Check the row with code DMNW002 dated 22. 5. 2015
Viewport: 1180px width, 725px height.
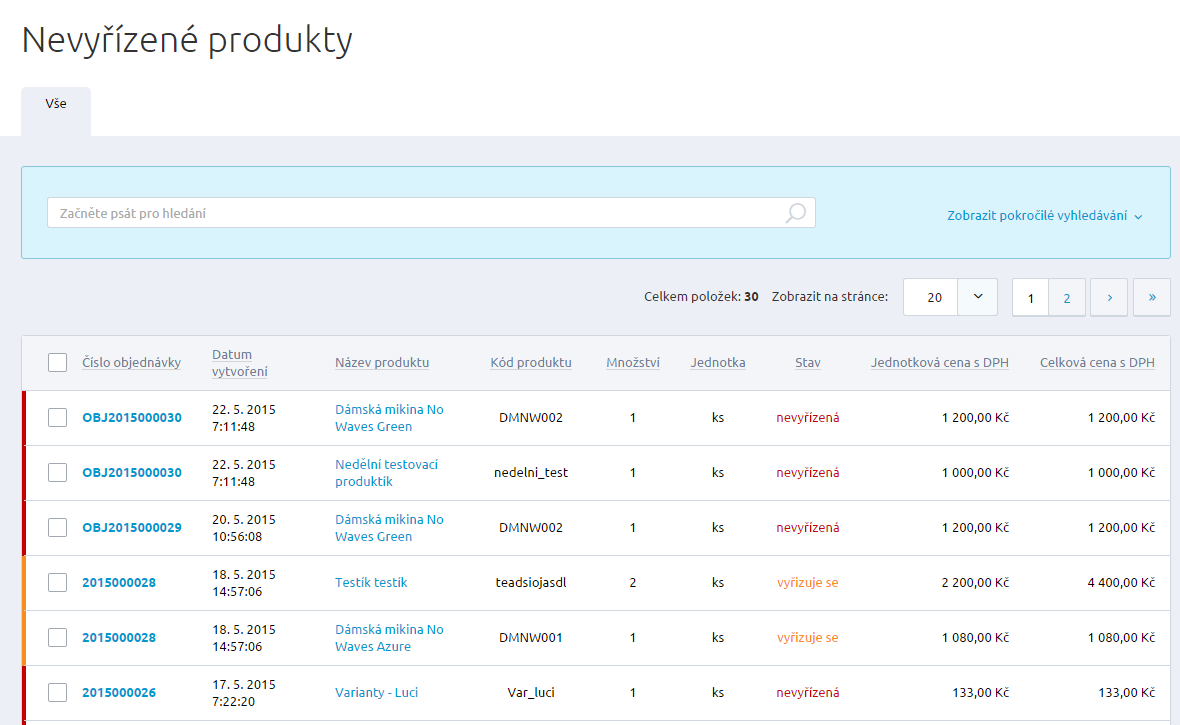(57, 417)
